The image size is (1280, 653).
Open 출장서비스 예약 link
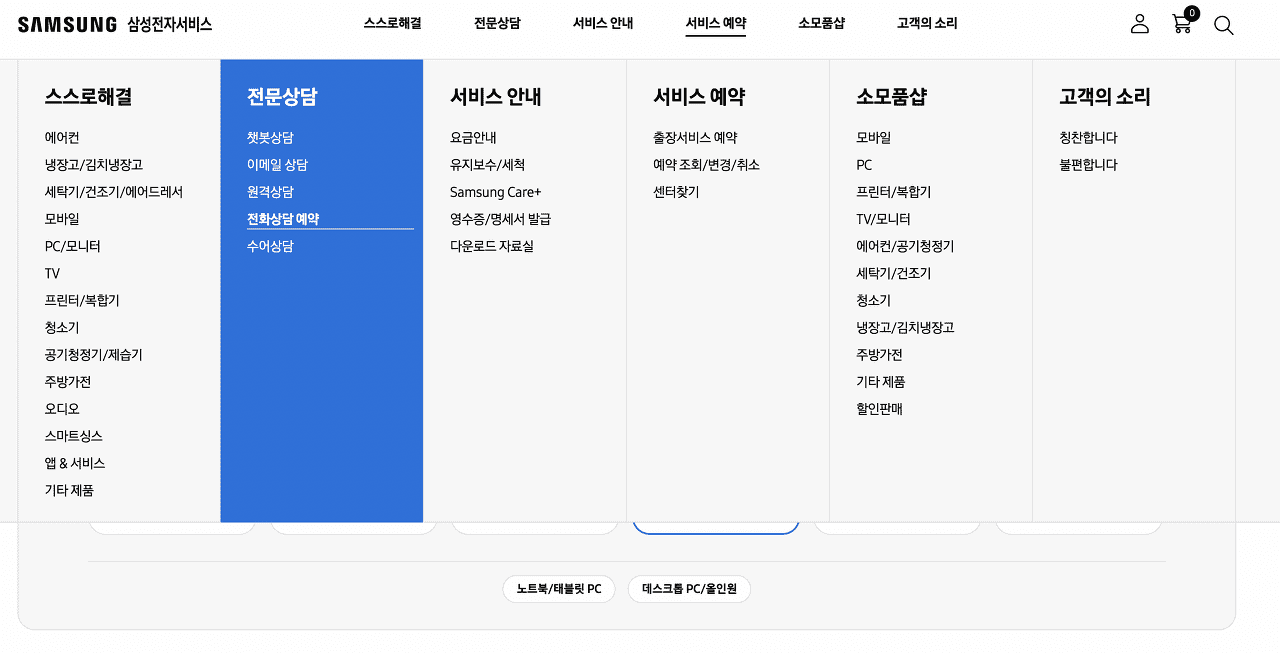(695, 138)
